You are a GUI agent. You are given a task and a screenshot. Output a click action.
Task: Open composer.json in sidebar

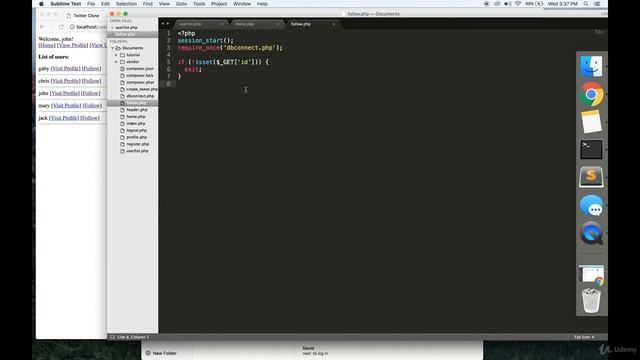click(140, 69)
